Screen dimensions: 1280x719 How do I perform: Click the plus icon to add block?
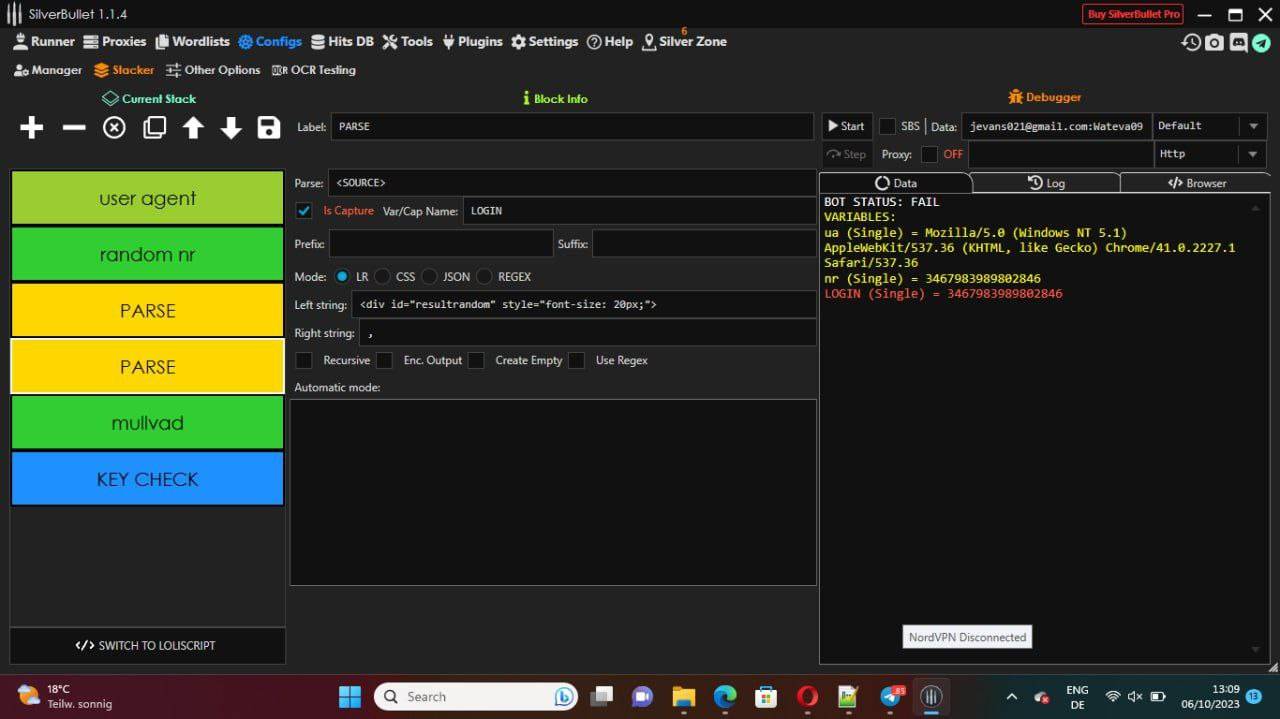(x=31, y=128)
